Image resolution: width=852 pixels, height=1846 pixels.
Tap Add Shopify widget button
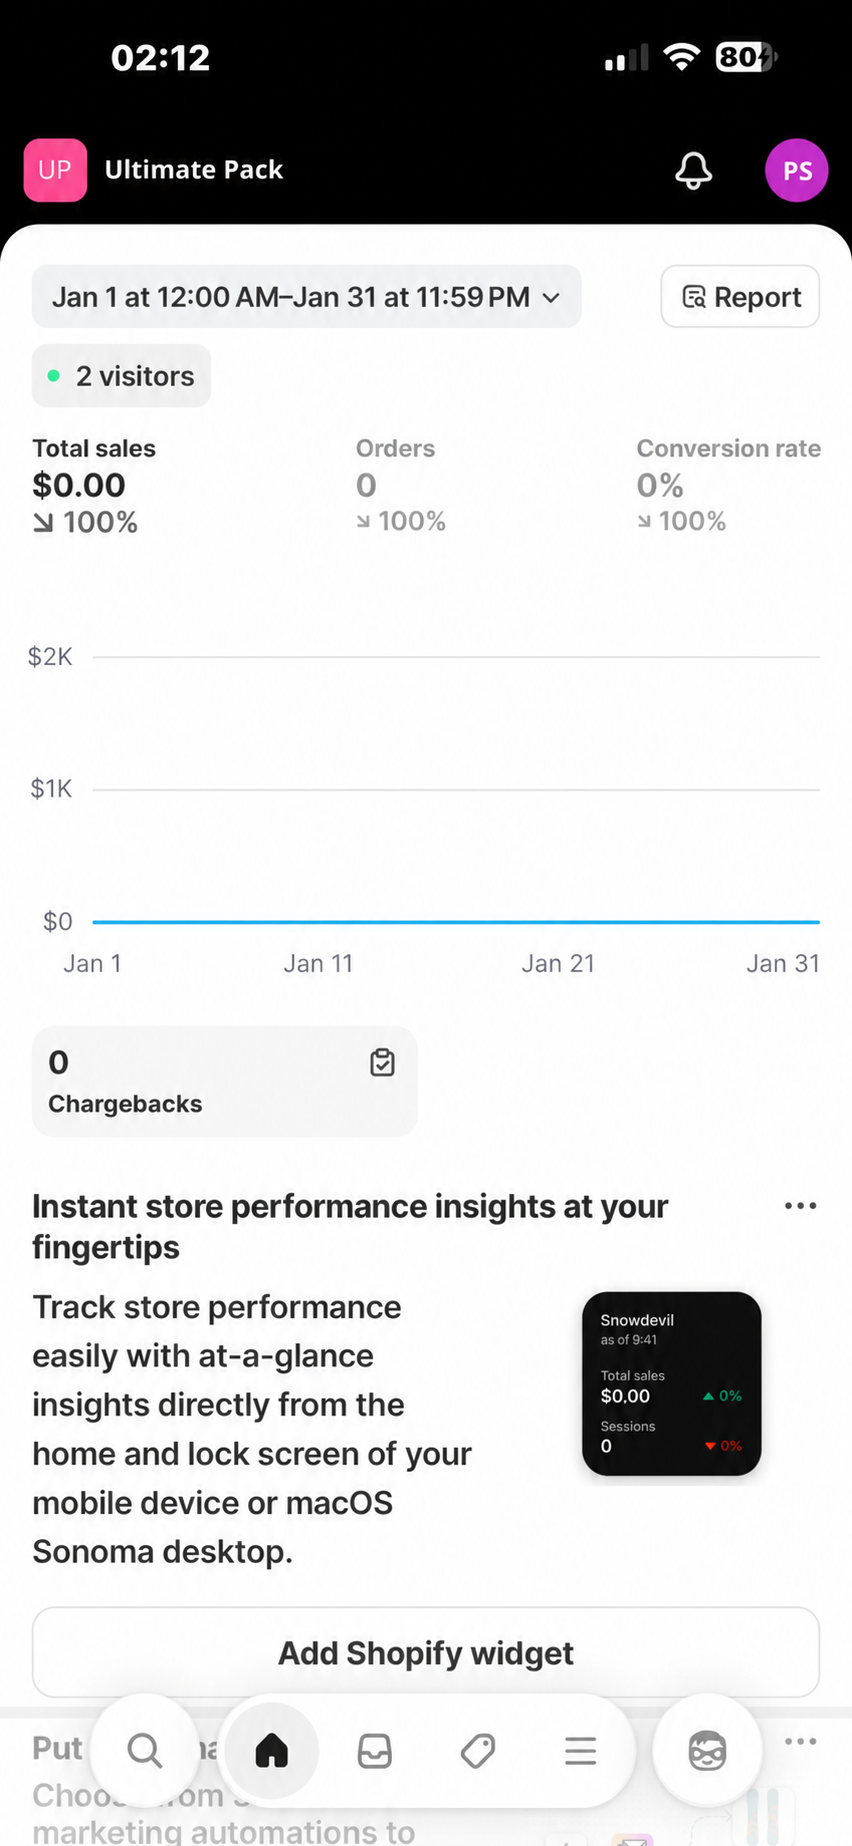tap(426, 1652)
